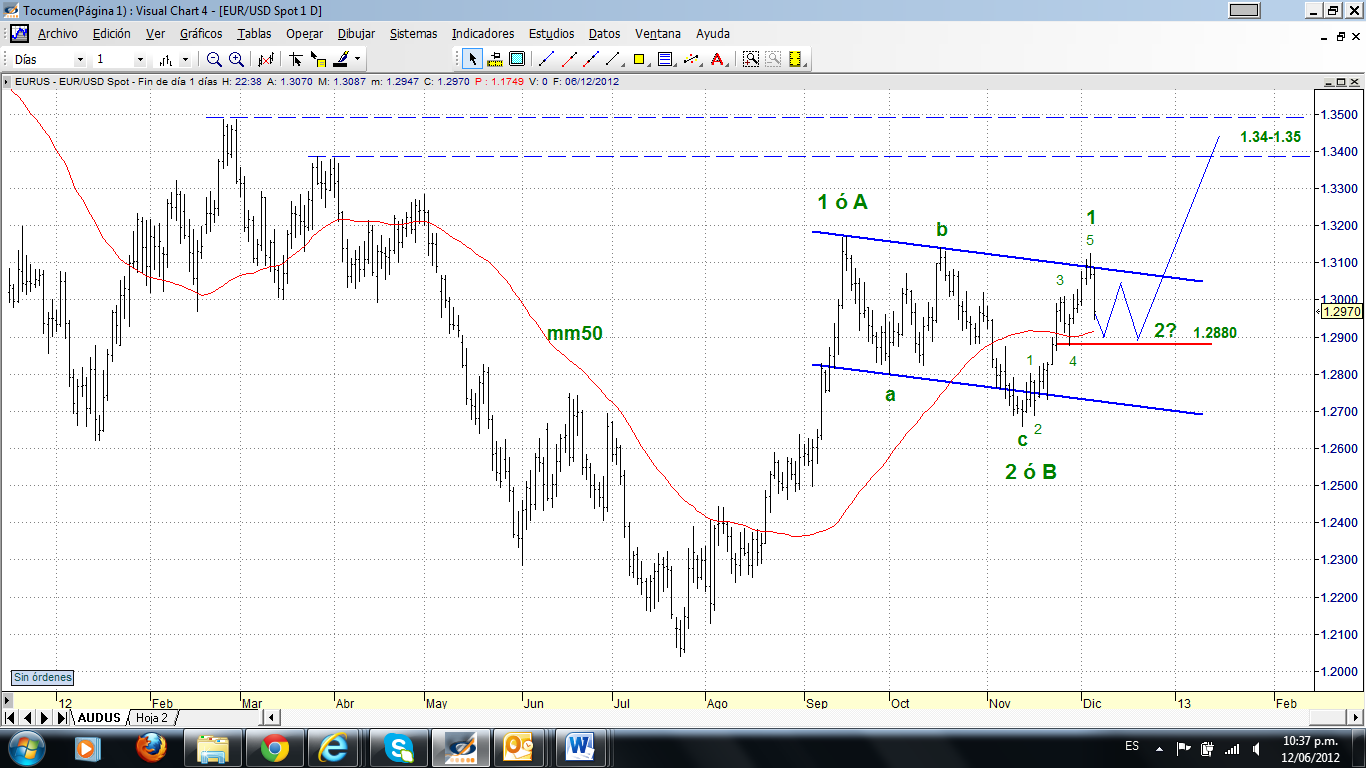Viewport: 1366px width, 768px height.
Task: Open the Sistemas menu
Action: click(413, 33)
